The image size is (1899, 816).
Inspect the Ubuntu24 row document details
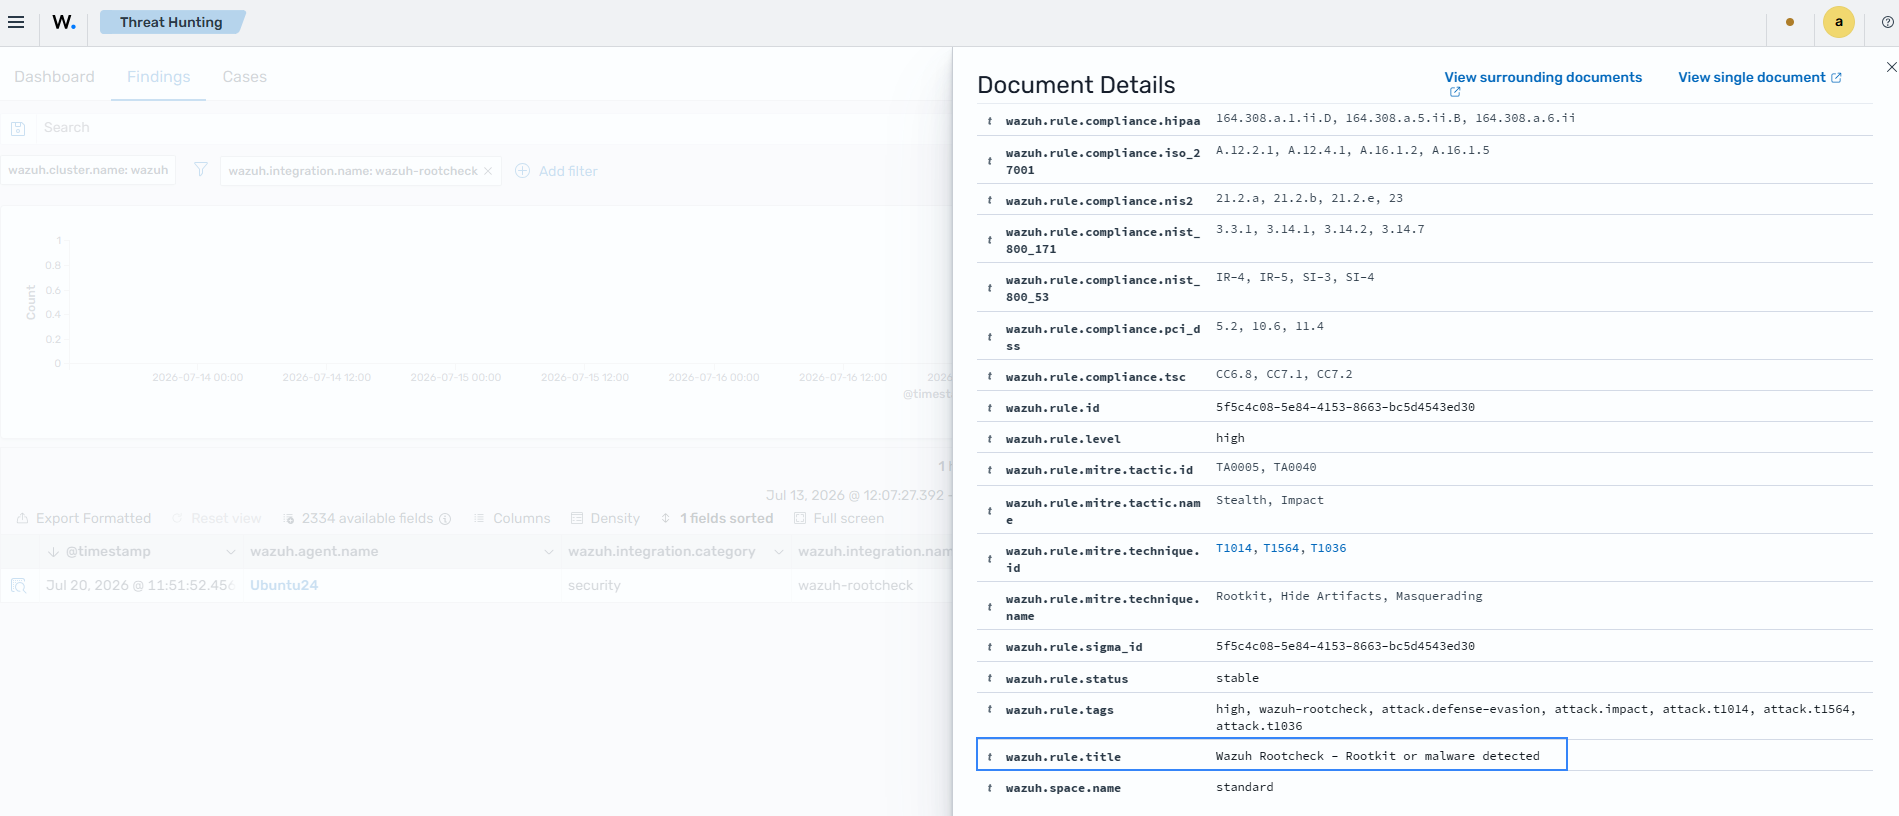(18, 585)
